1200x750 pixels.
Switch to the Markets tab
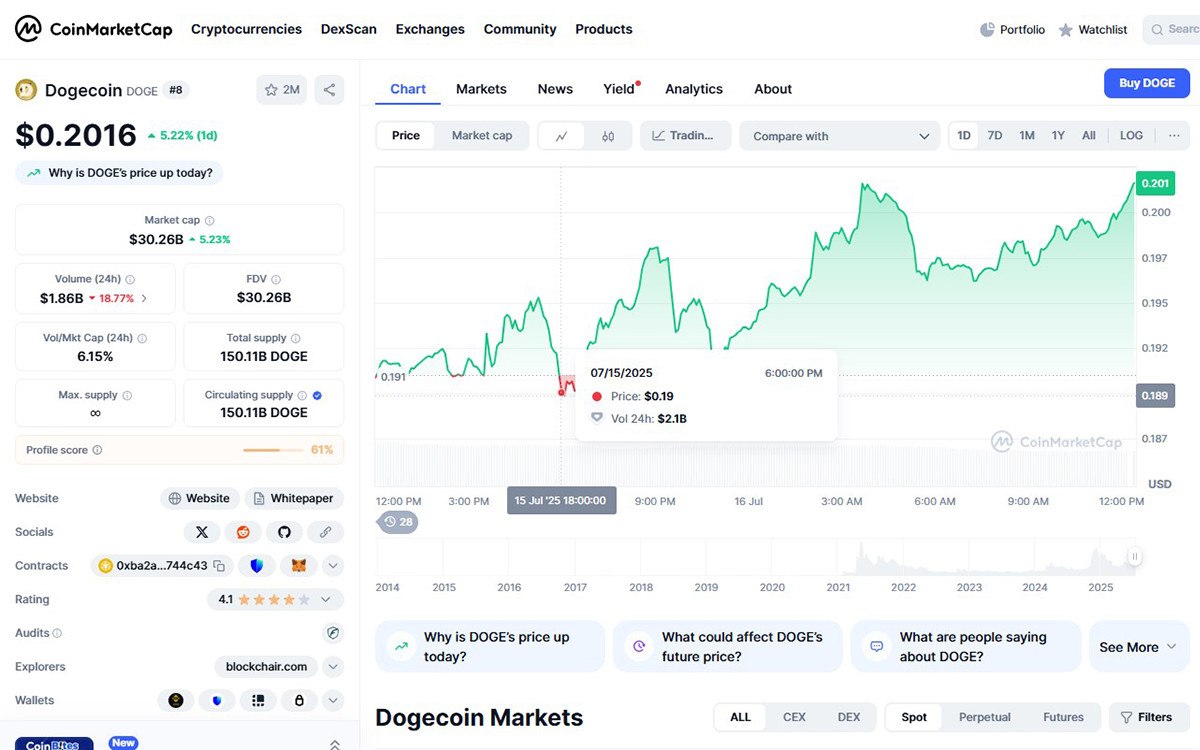pyautogui.click(x=481, y=89)
